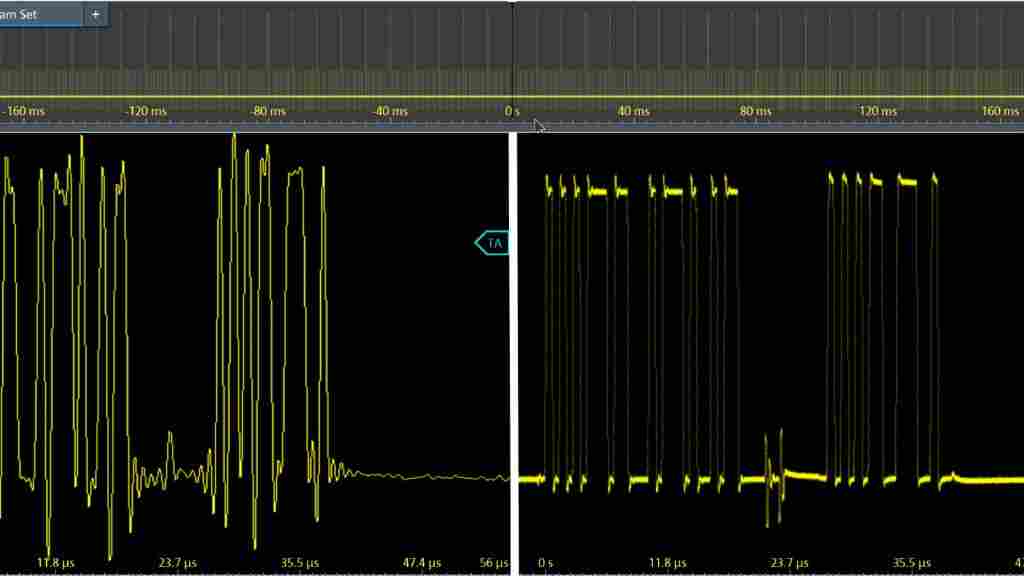
Task: Click the -160 ms label in the overview timeline
Action: coord(25,111)
